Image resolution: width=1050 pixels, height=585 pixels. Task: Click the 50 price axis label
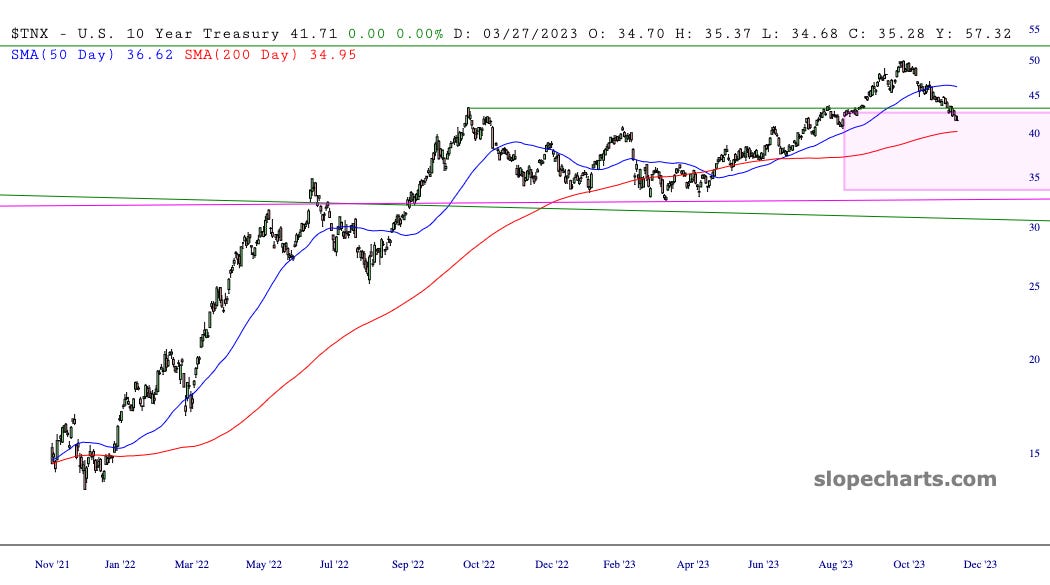tap(1034, 60)
